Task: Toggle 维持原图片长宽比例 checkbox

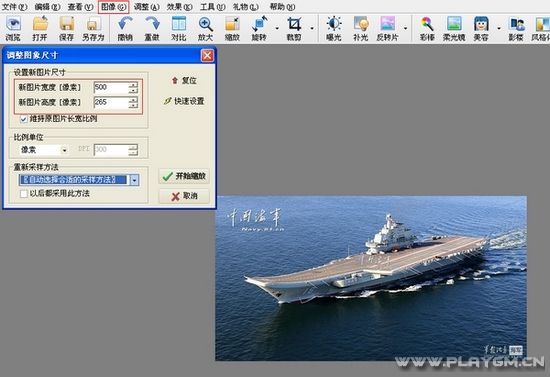Action: tap(24, 119)
